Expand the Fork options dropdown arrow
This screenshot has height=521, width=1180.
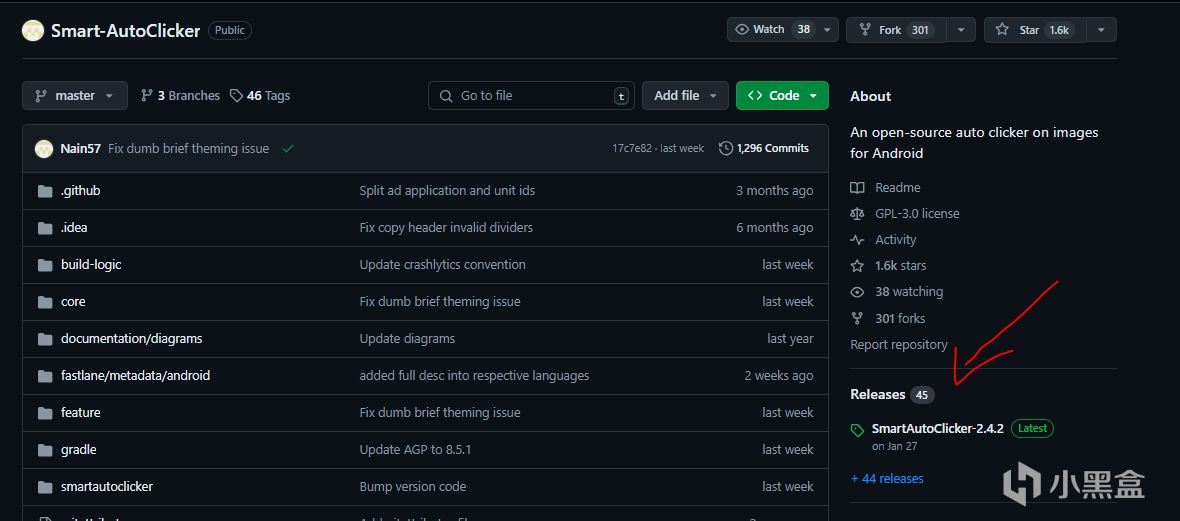[961, 30]
